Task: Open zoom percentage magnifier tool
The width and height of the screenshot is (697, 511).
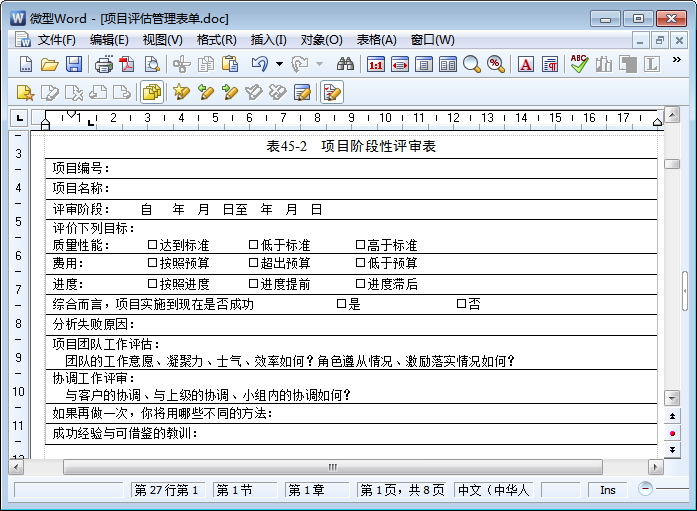Action: pos(496,65)
